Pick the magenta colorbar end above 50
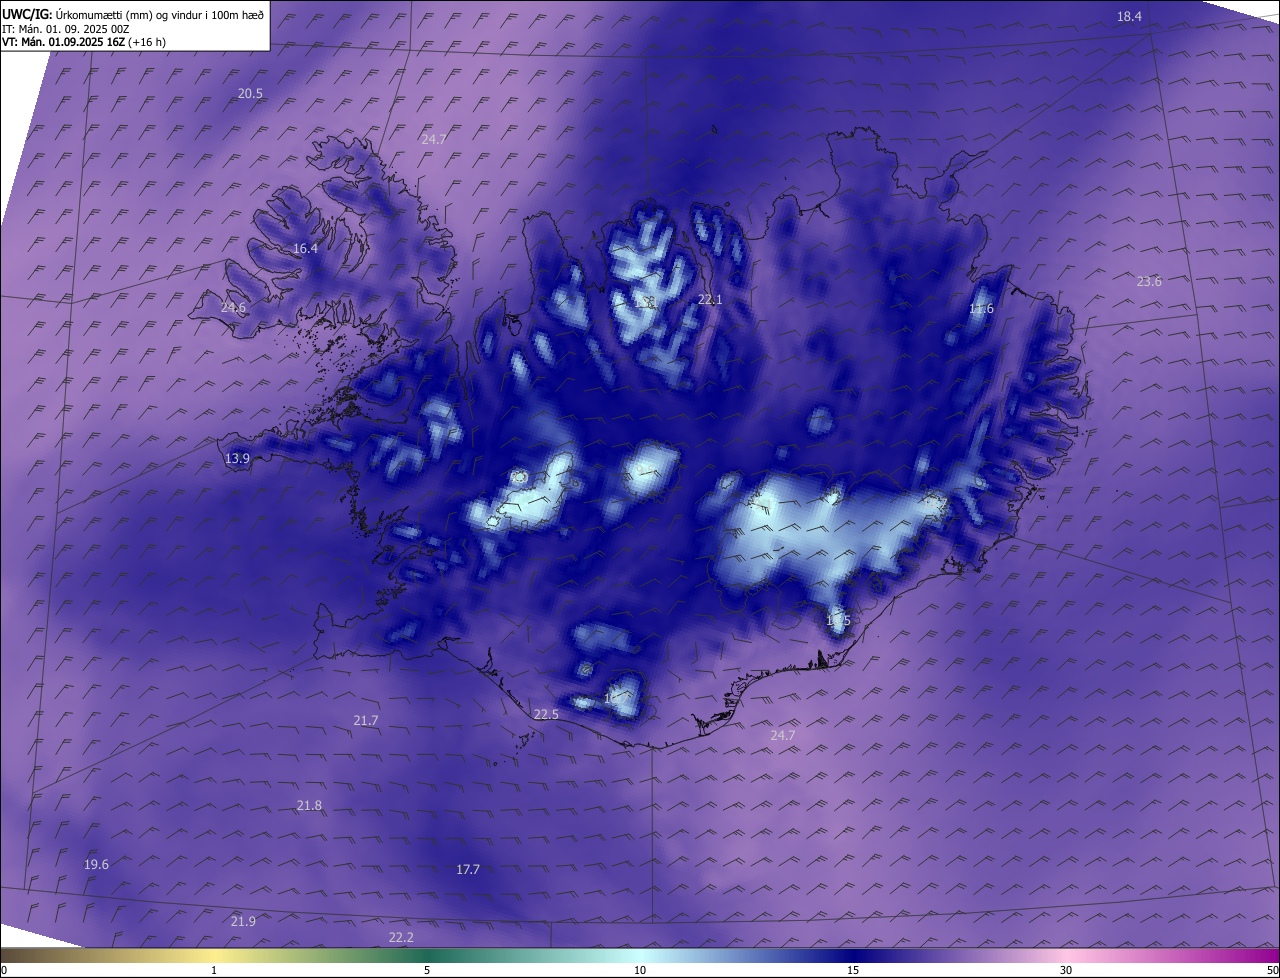Image resolution: width=1280 pixels, height=978 pixels. pyautogui.click(x=1270, y=955)
